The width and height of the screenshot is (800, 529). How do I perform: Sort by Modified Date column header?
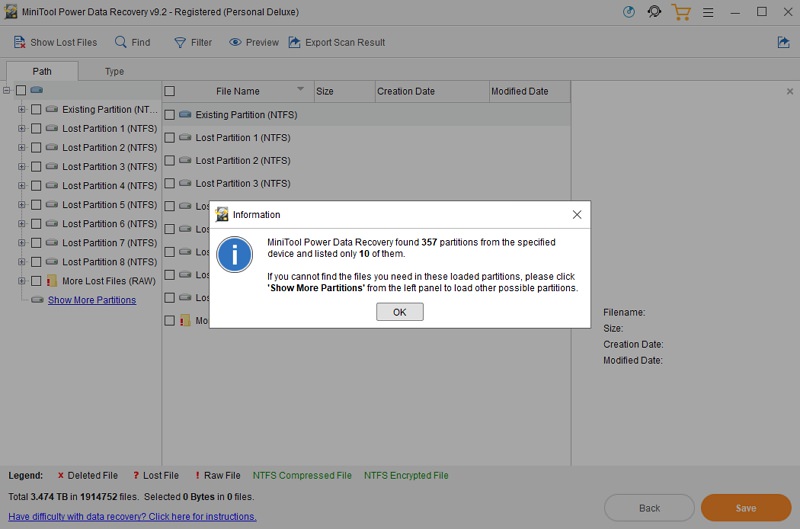pyautogui.click(x=530, y=91)
